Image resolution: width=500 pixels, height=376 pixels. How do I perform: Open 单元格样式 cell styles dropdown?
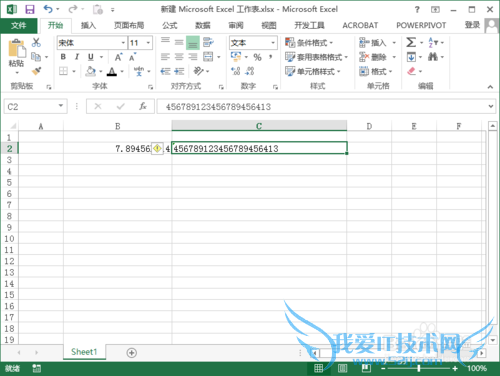313,71
